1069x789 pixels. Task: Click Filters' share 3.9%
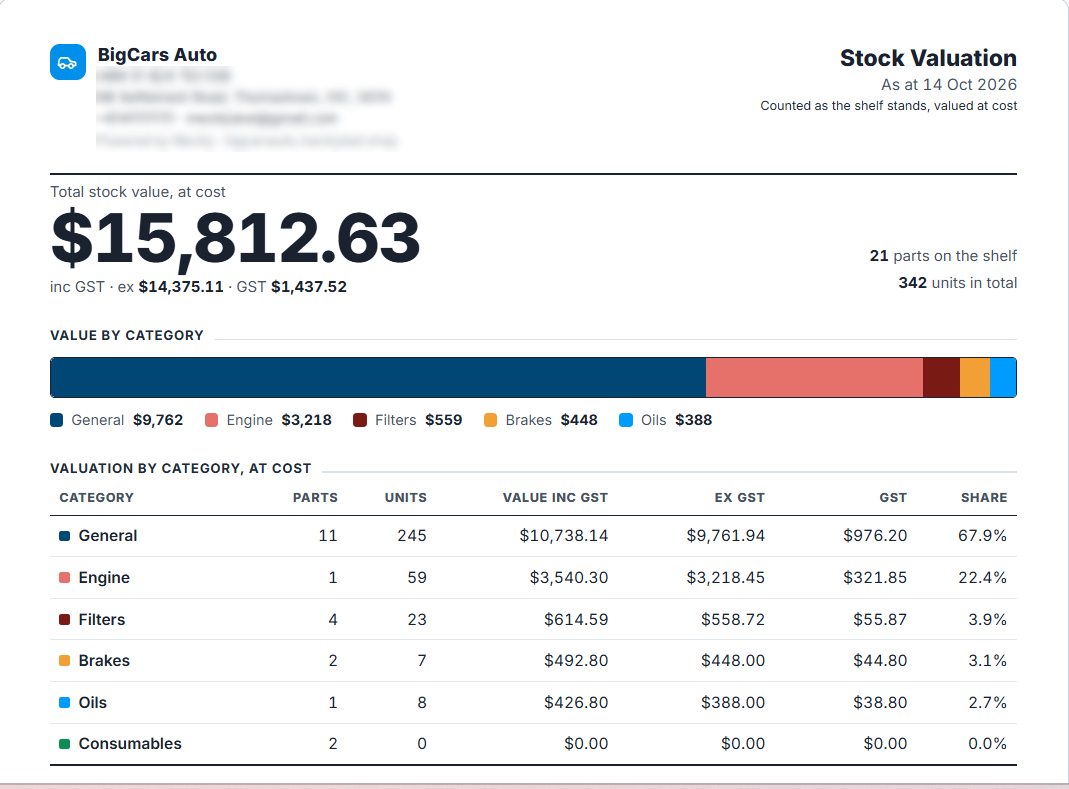pos(988,620)
